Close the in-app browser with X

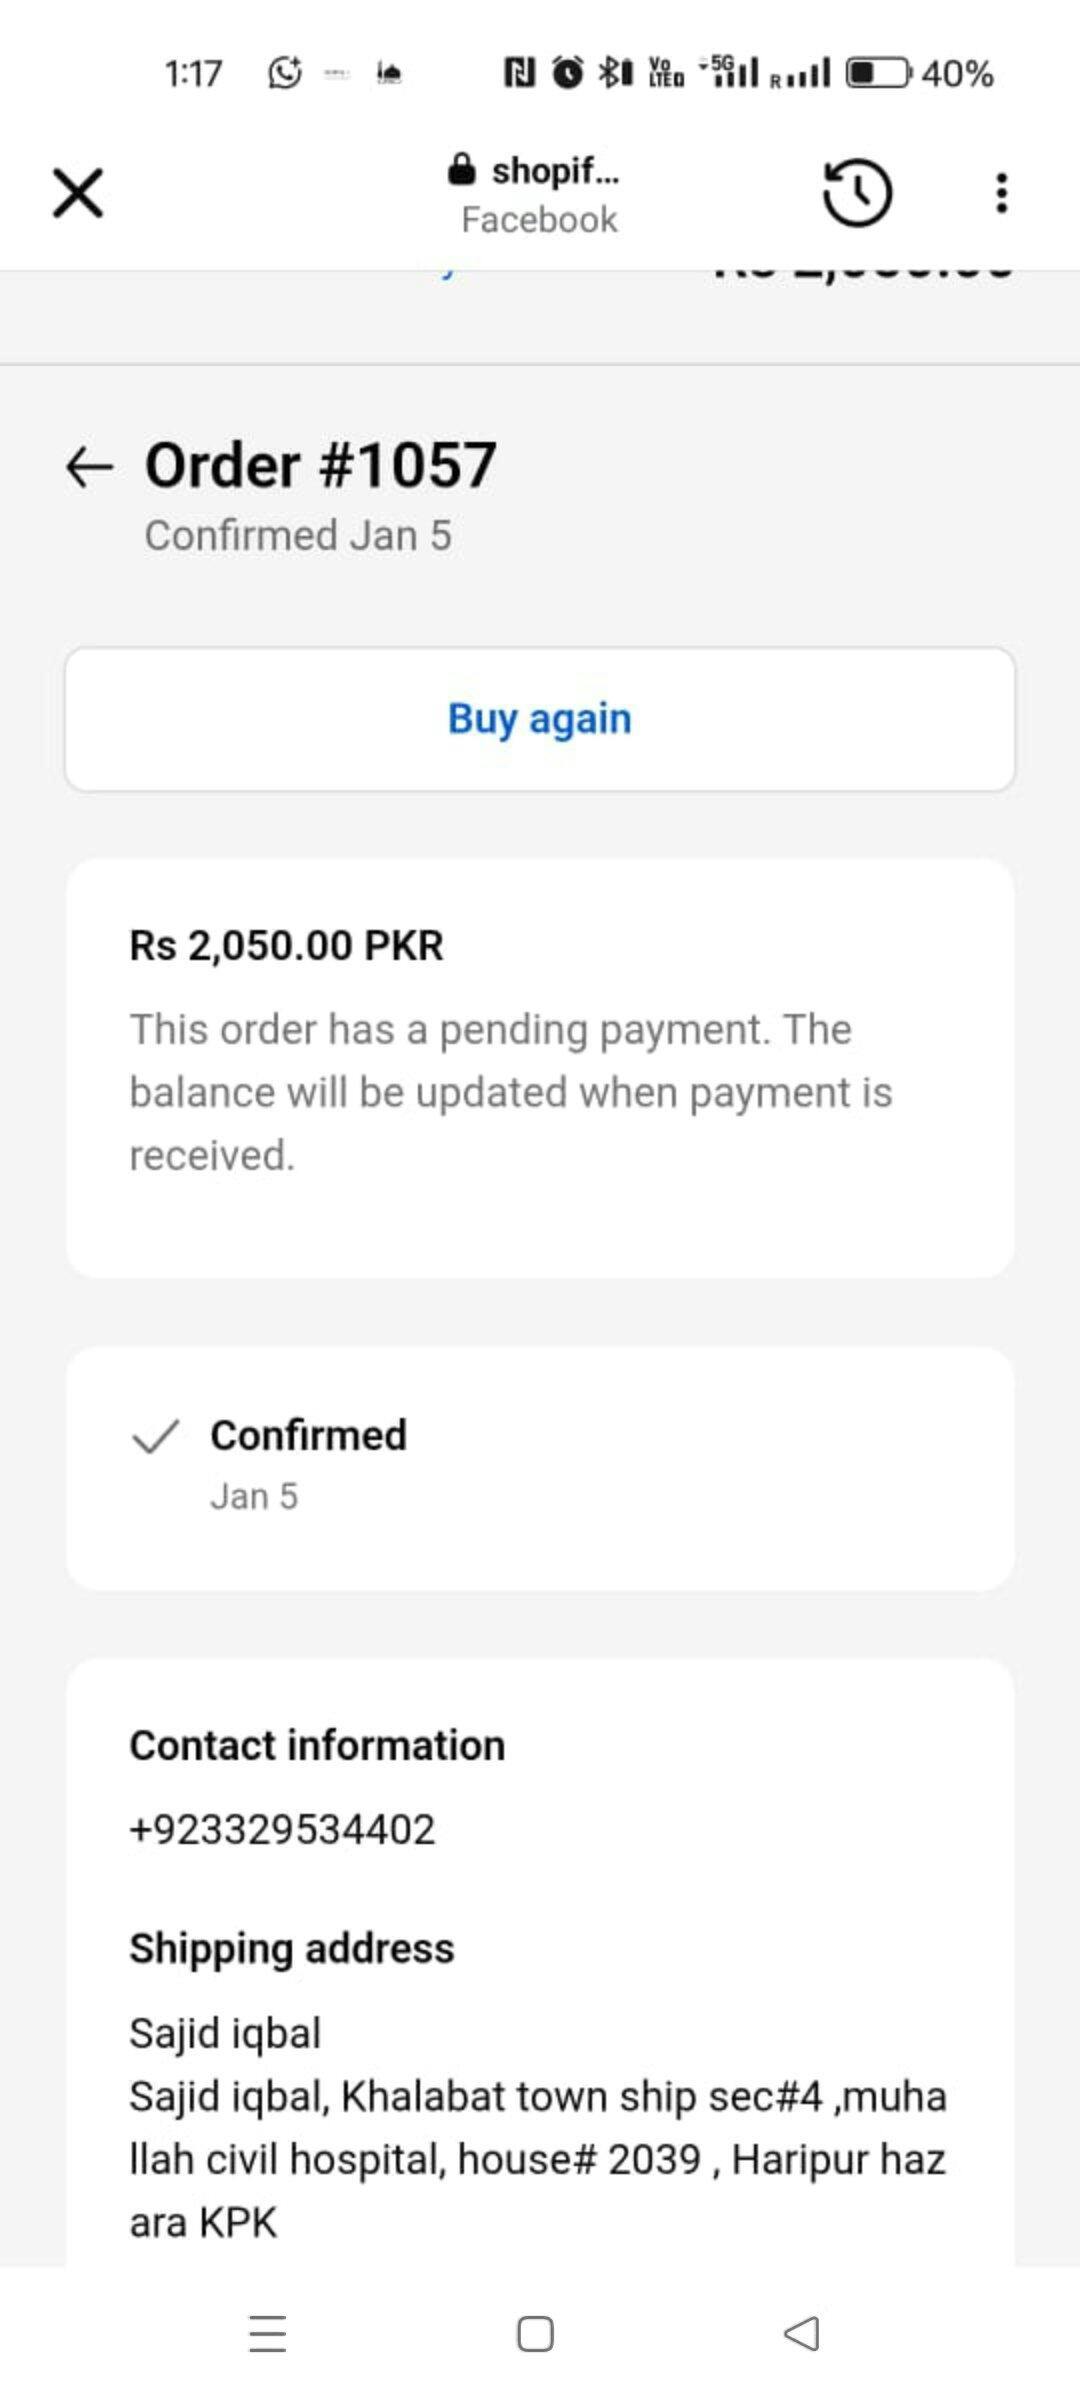[x=78, y=192]
